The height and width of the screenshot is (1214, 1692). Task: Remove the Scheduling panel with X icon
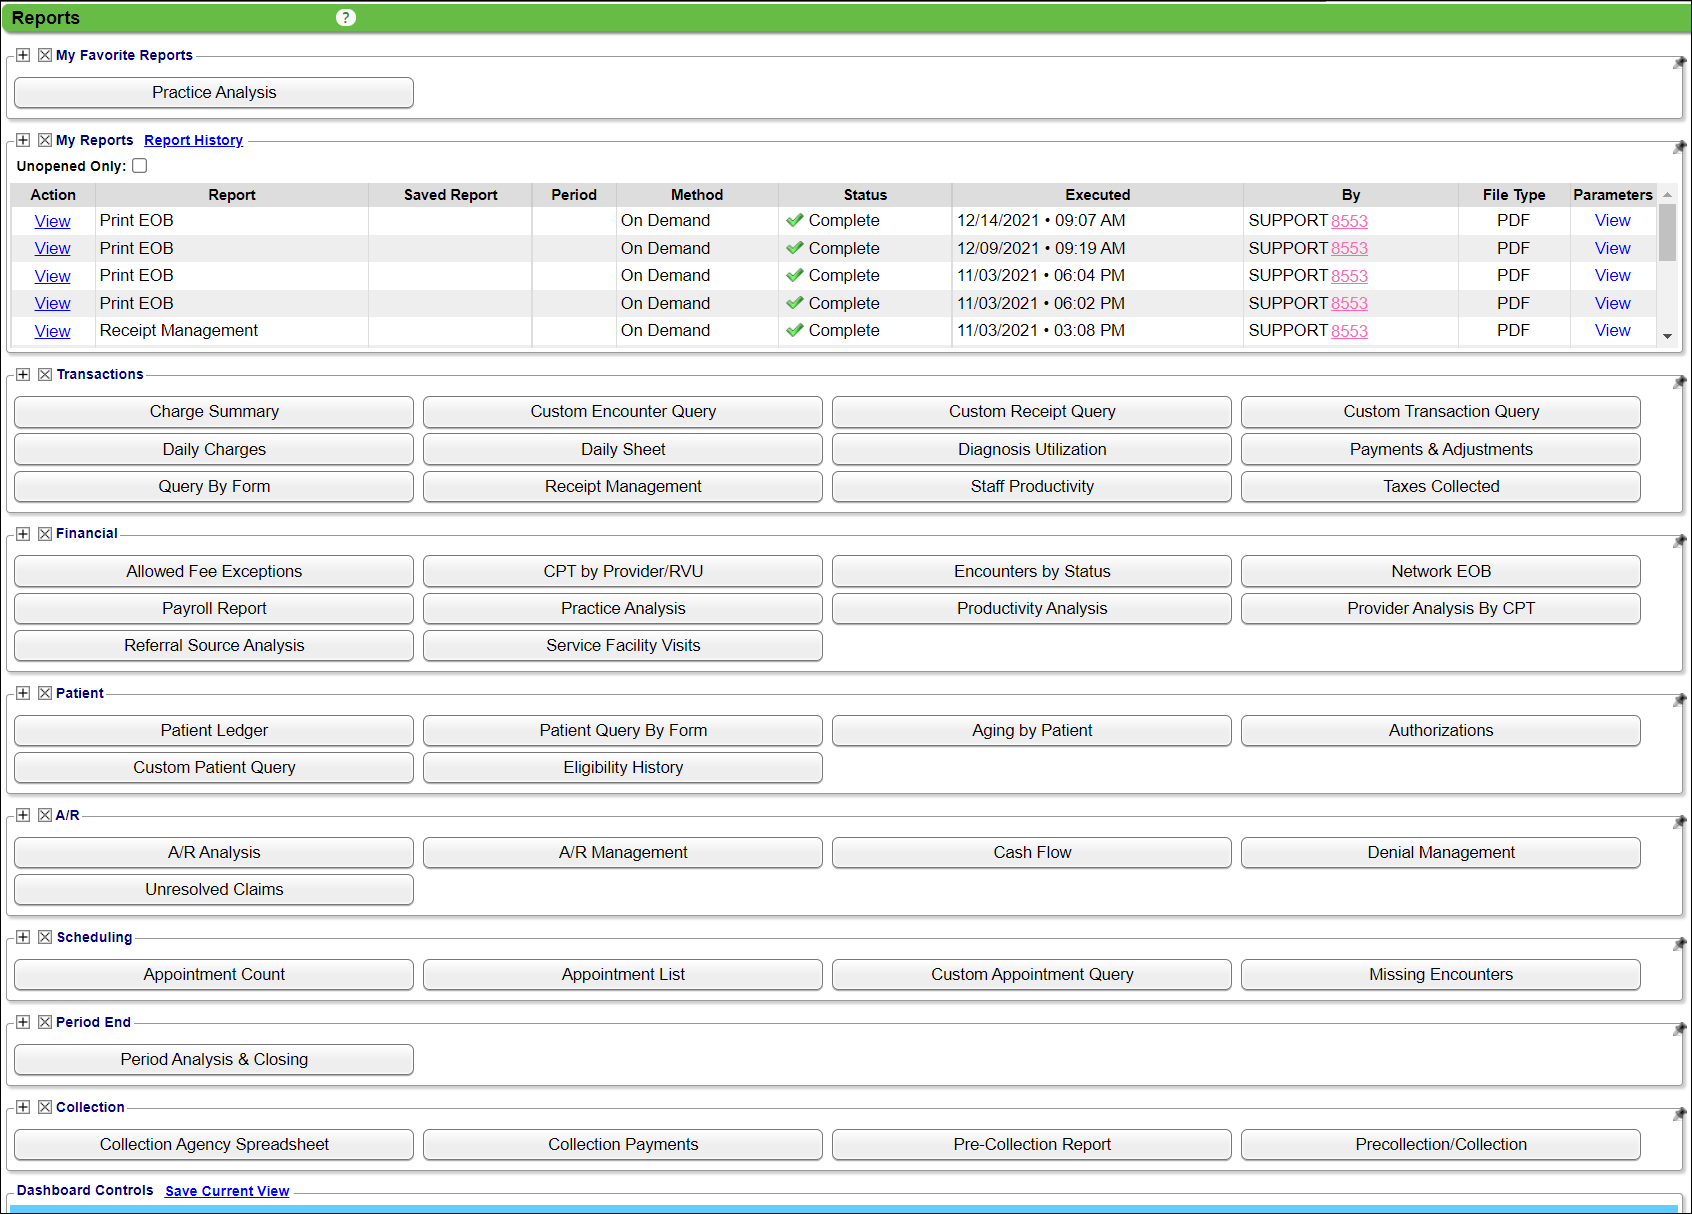point(45,937)
